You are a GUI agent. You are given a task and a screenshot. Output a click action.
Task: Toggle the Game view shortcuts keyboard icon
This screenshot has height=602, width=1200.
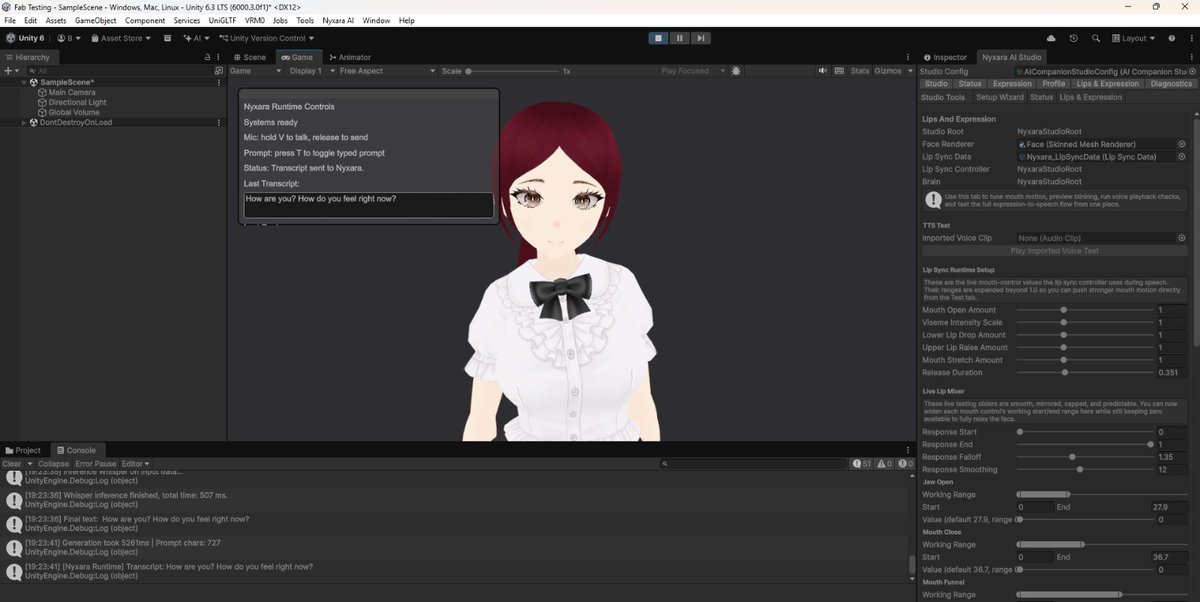(839, 71)
